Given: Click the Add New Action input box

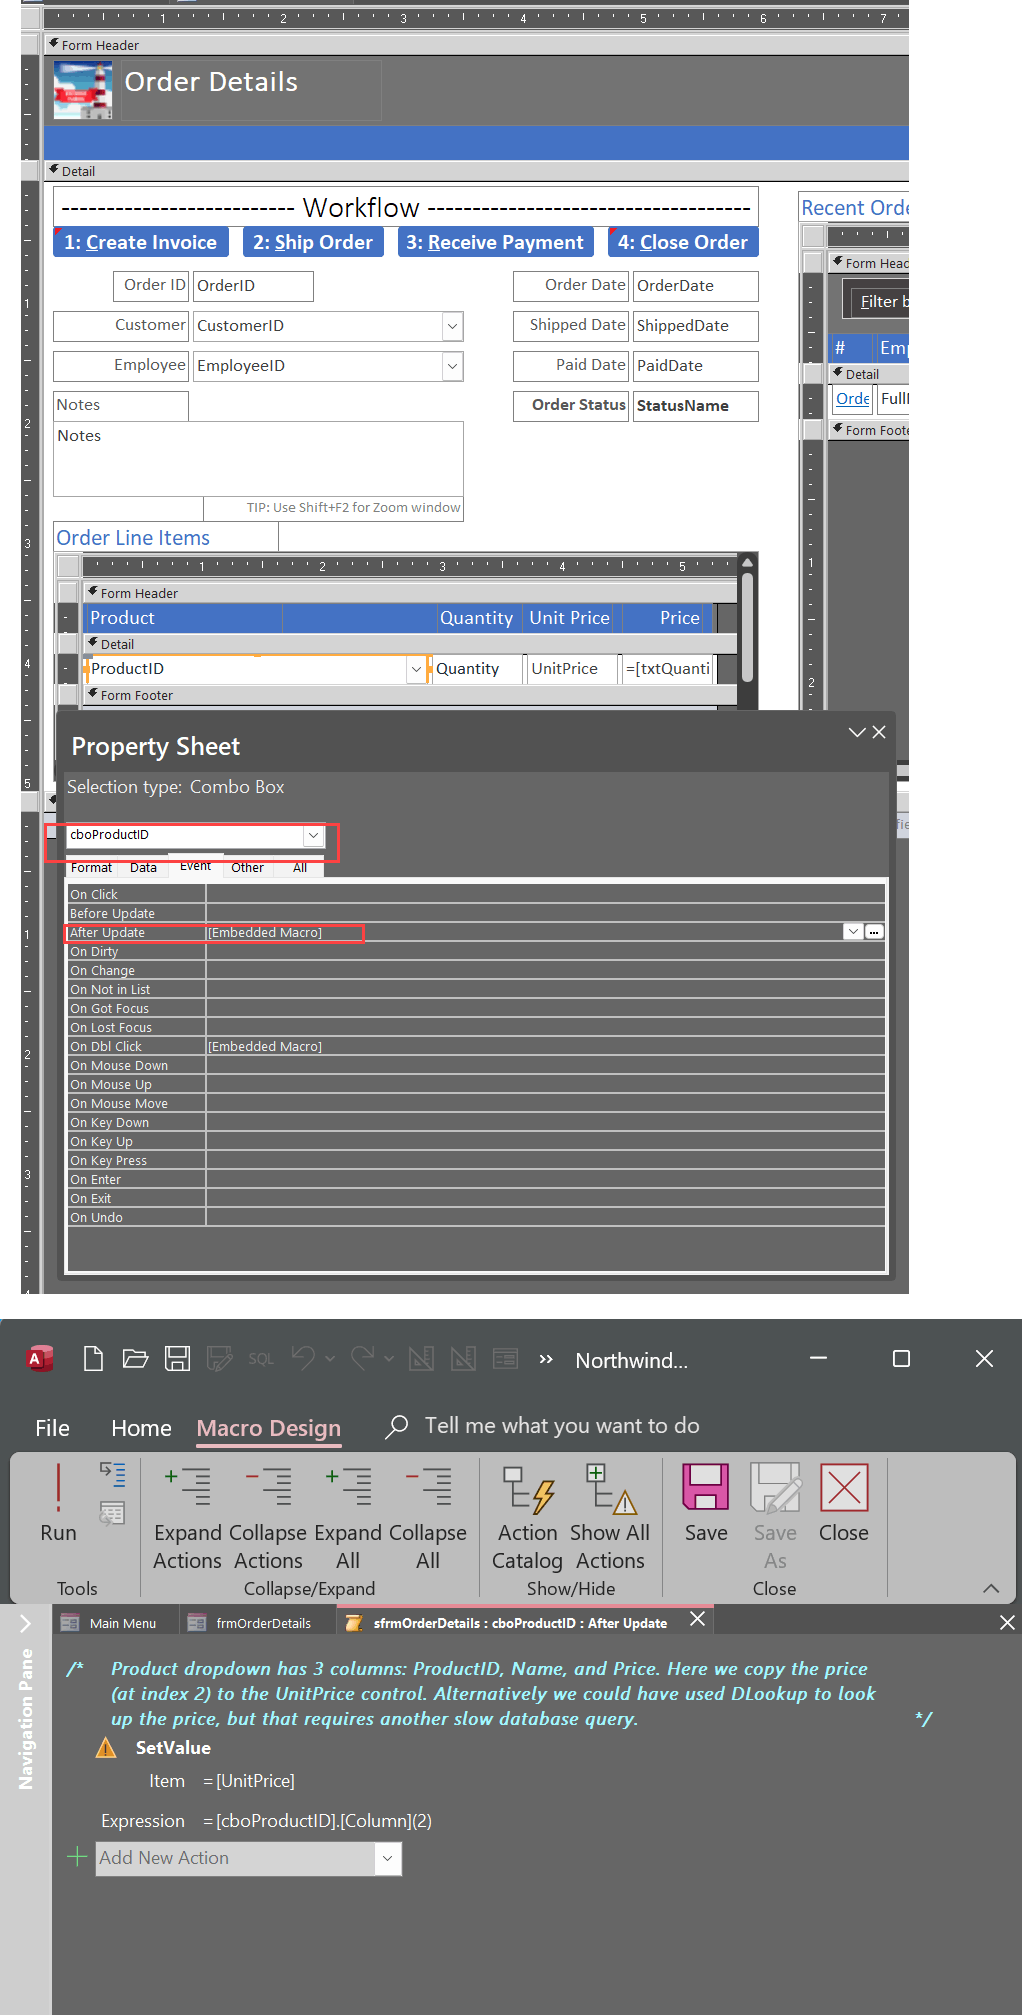Looking at the screenshot, I should click(236, 1858).
